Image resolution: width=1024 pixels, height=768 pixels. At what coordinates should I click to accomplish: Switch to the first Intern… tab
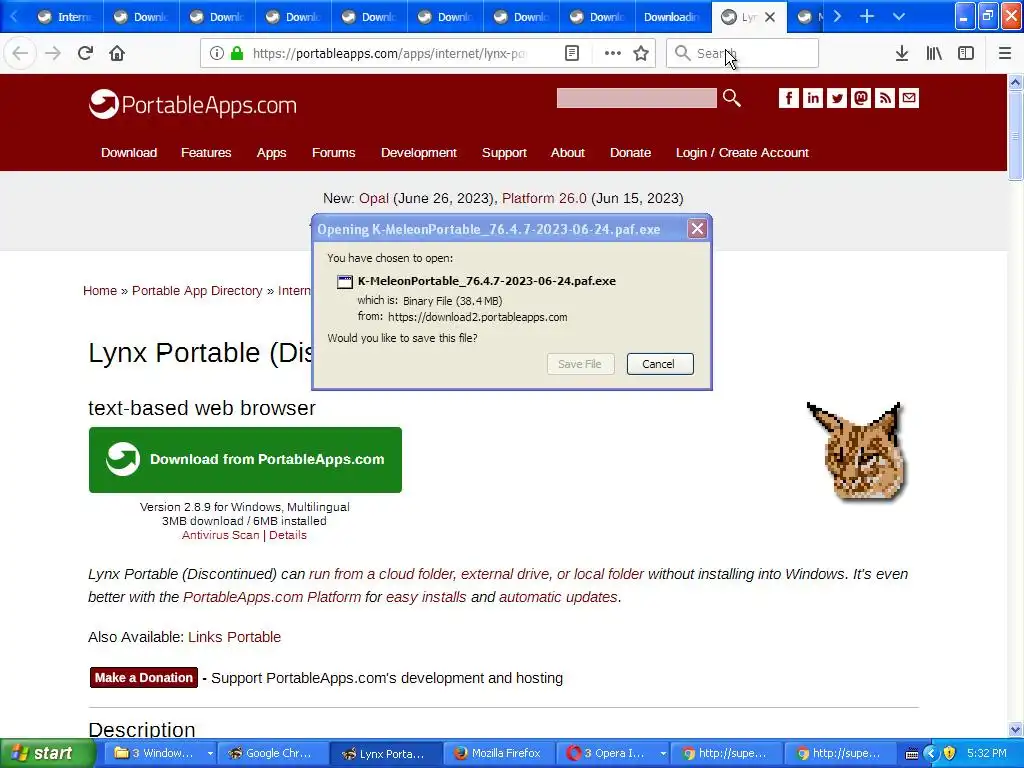(x=64, y=17)
